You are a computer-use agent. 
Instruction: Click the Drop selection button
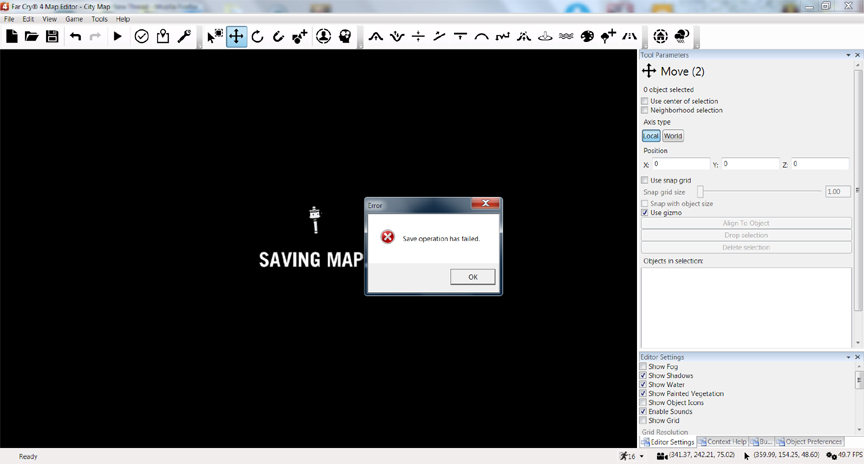(x=746, y=235)
